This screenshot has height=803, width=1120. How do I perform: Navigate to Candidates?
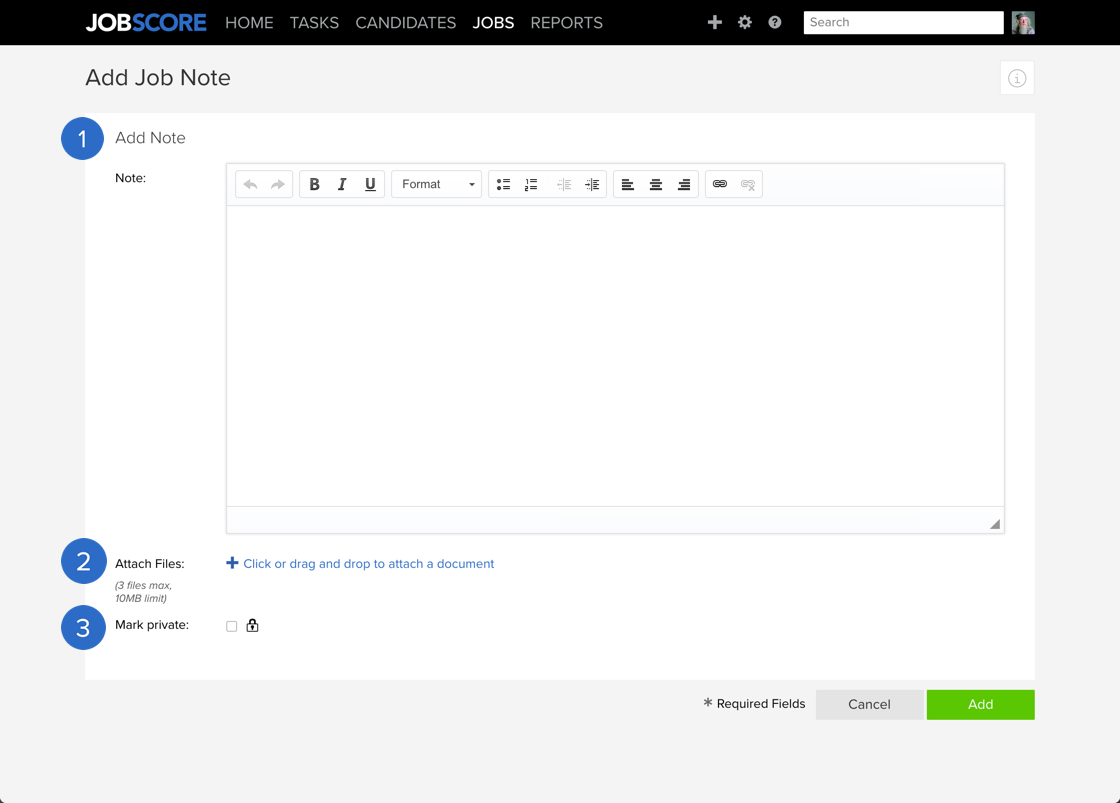[x=406, y=23]
